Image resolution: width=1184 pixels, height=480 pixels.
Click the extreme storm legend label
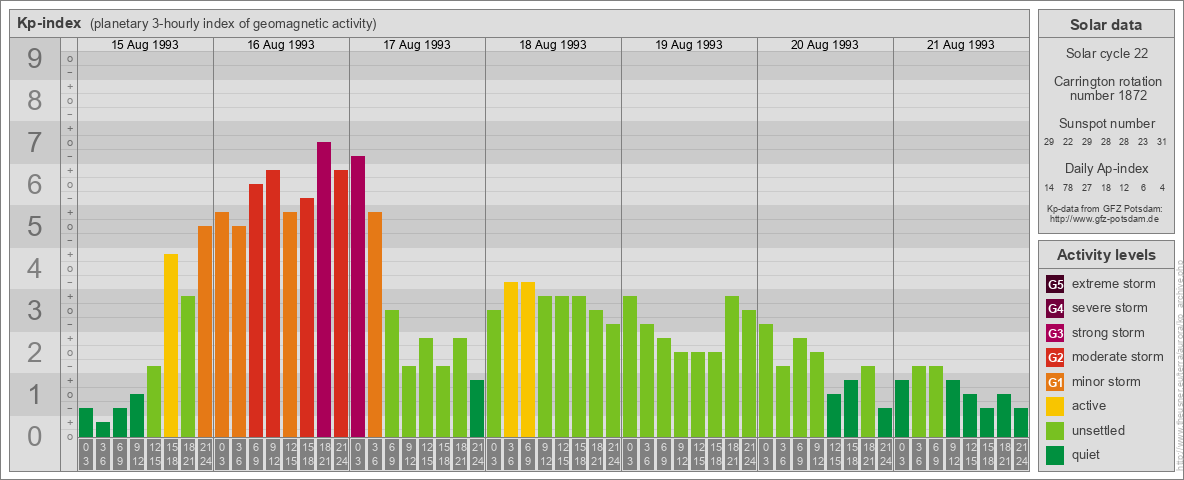point(1114,284)
